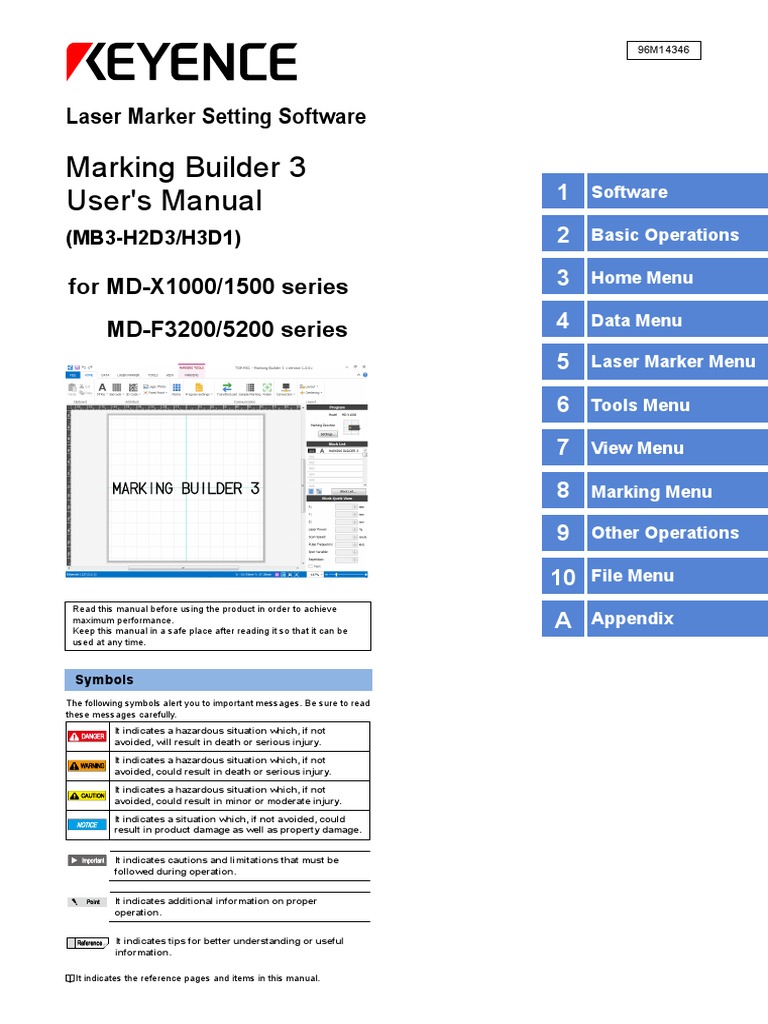Go to the Appendix tab
The width and height of the screenshot is (768, 1024).
coord(654,618)
